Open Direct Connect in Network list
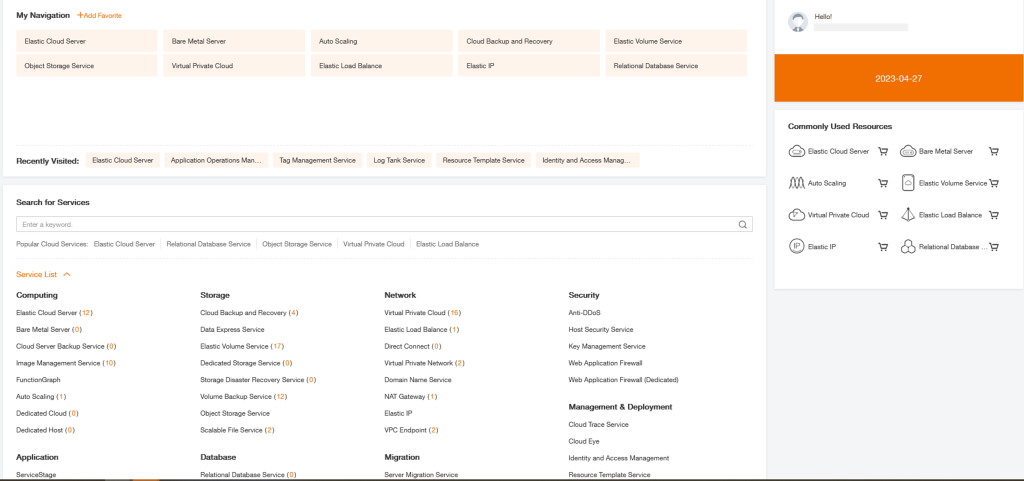The width and height of the screenshot is (1024, 481). pyautogui.click(x=413, y=346)
